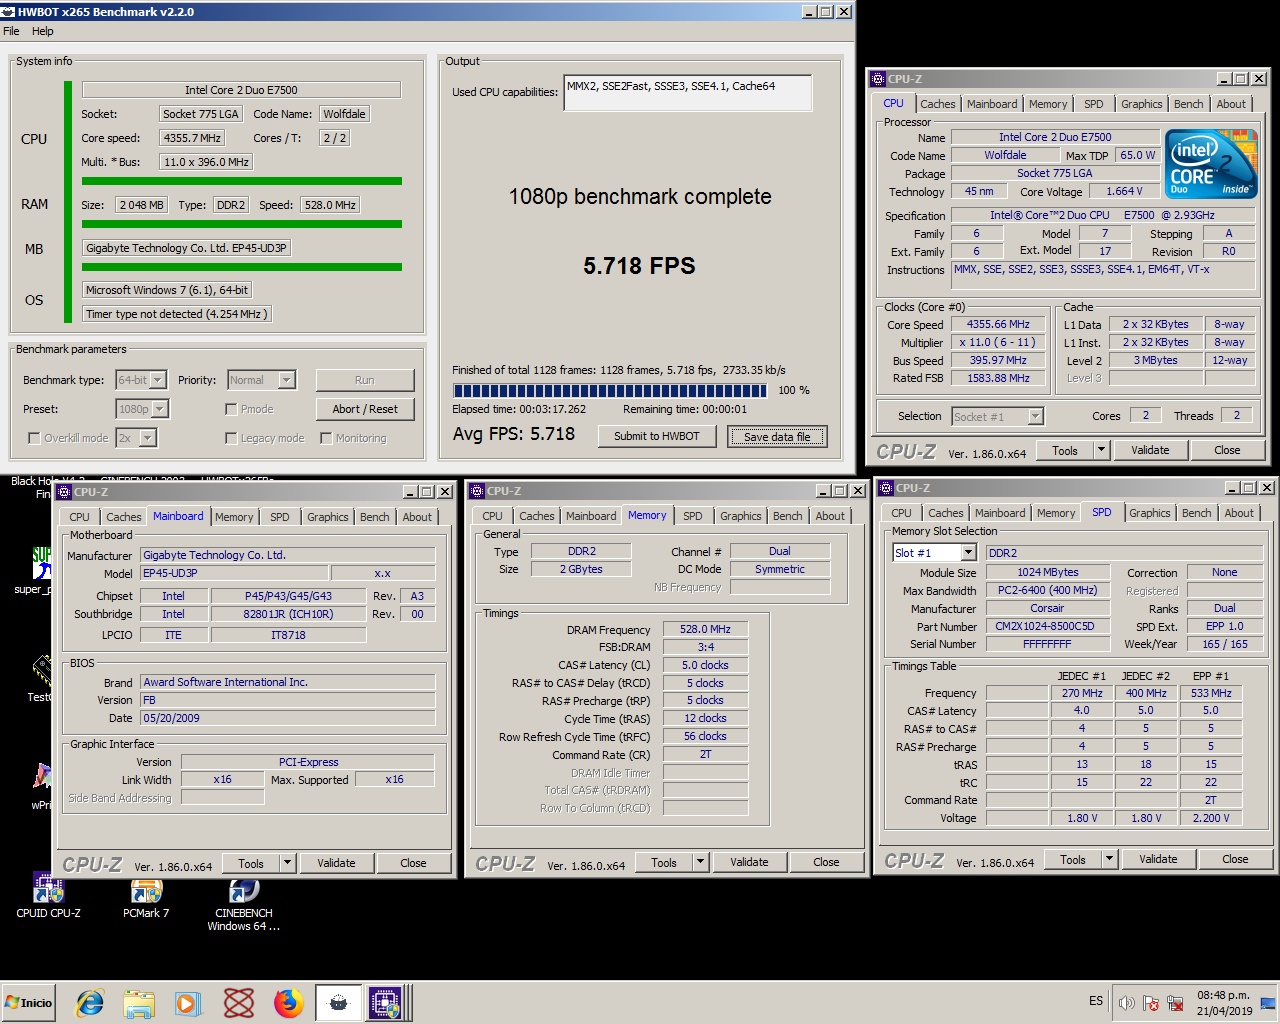Viewport: 1280px width, 1024px height.
Task: Click the 100 % benchmark progress bar
Action: pos(610,390)
